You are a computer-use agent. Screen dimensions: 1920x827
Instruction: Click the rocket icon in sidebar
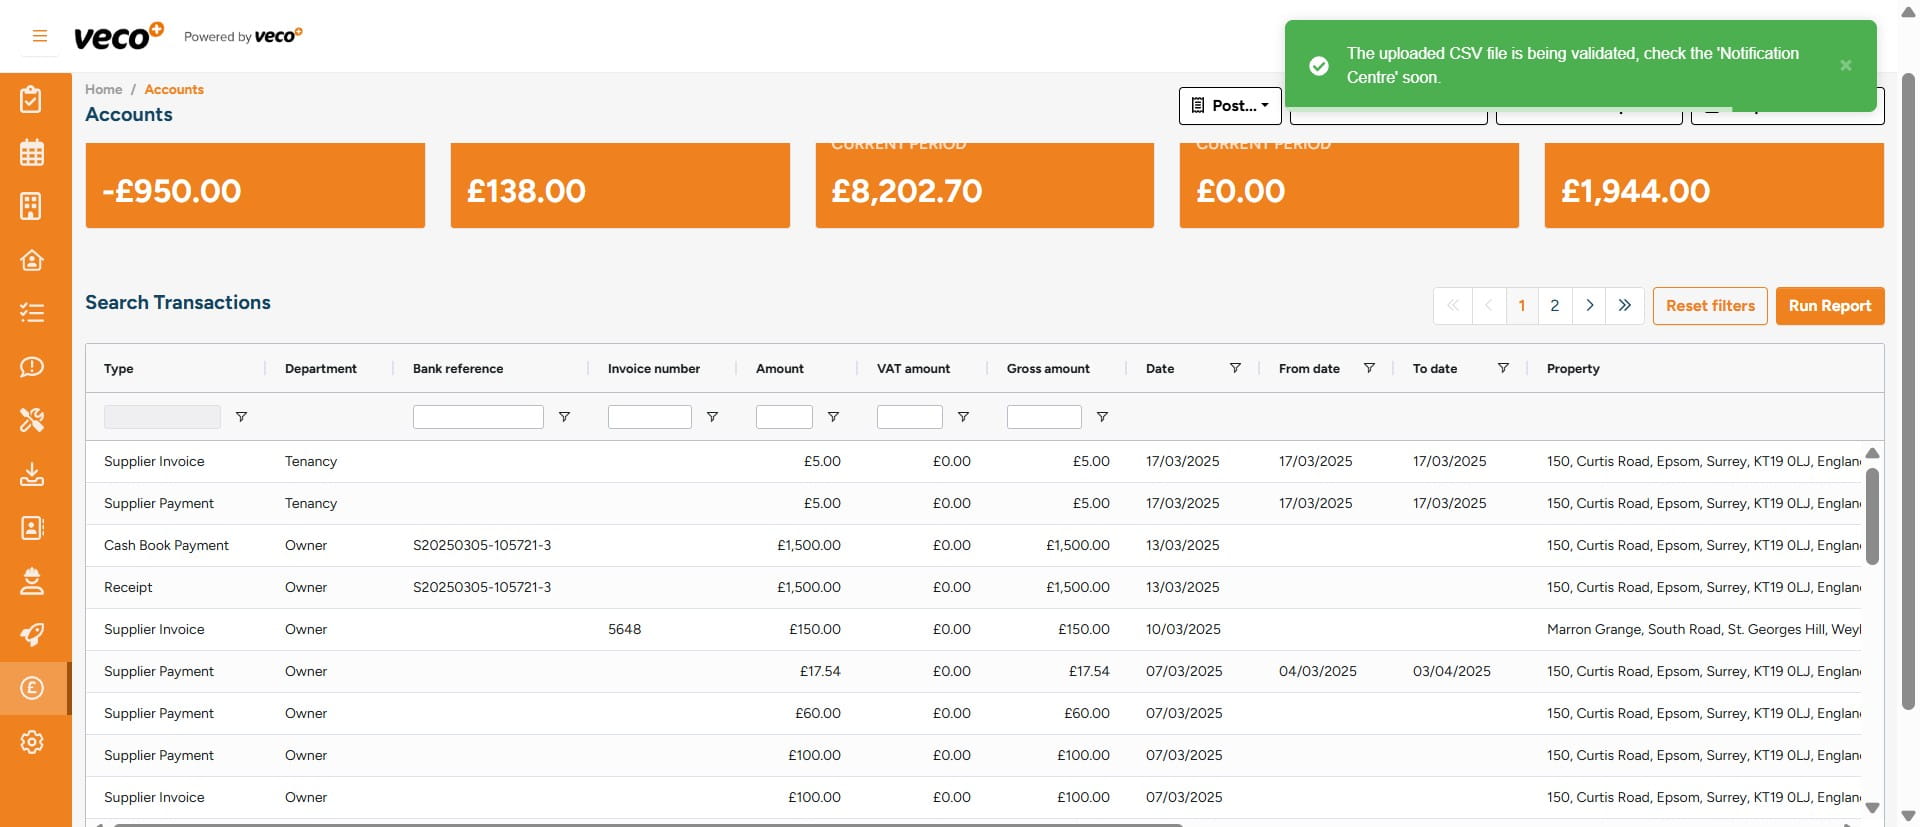click(32, 635)
